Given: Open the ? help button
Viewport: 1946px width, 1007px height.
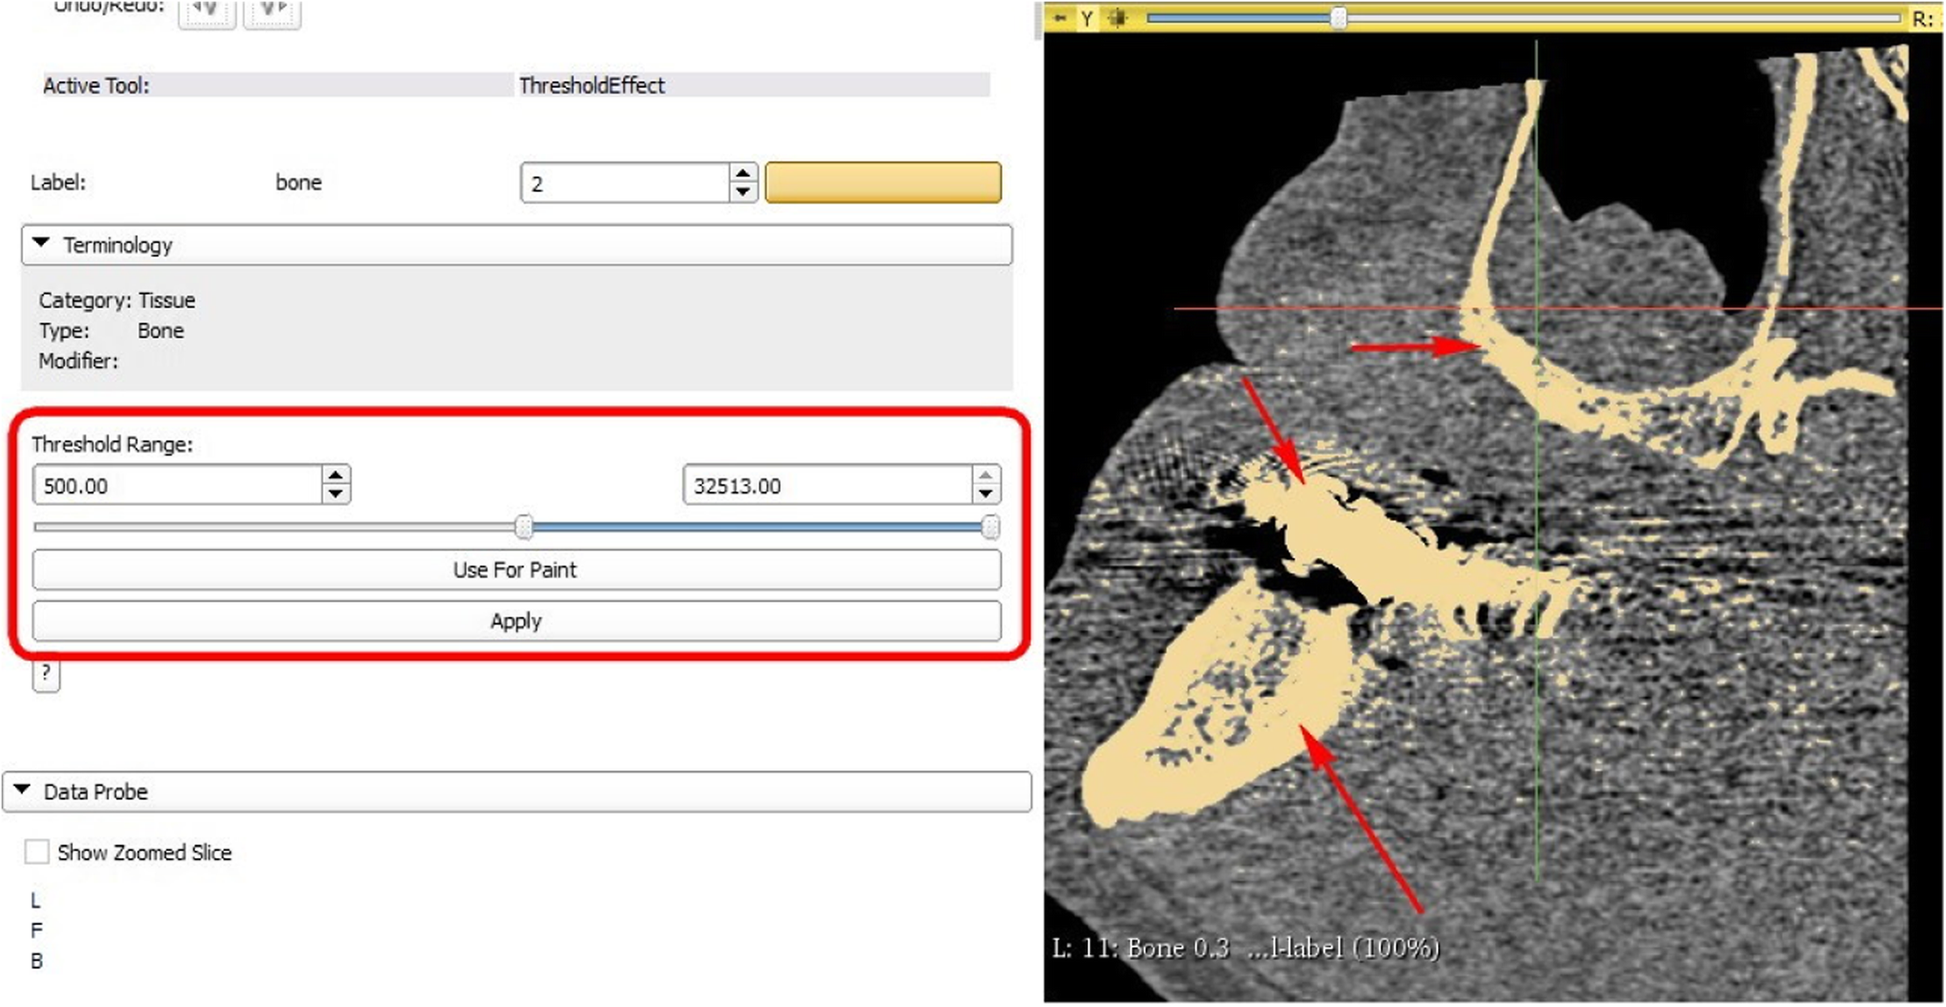Looking at the screenshot, I should (46, 674).
